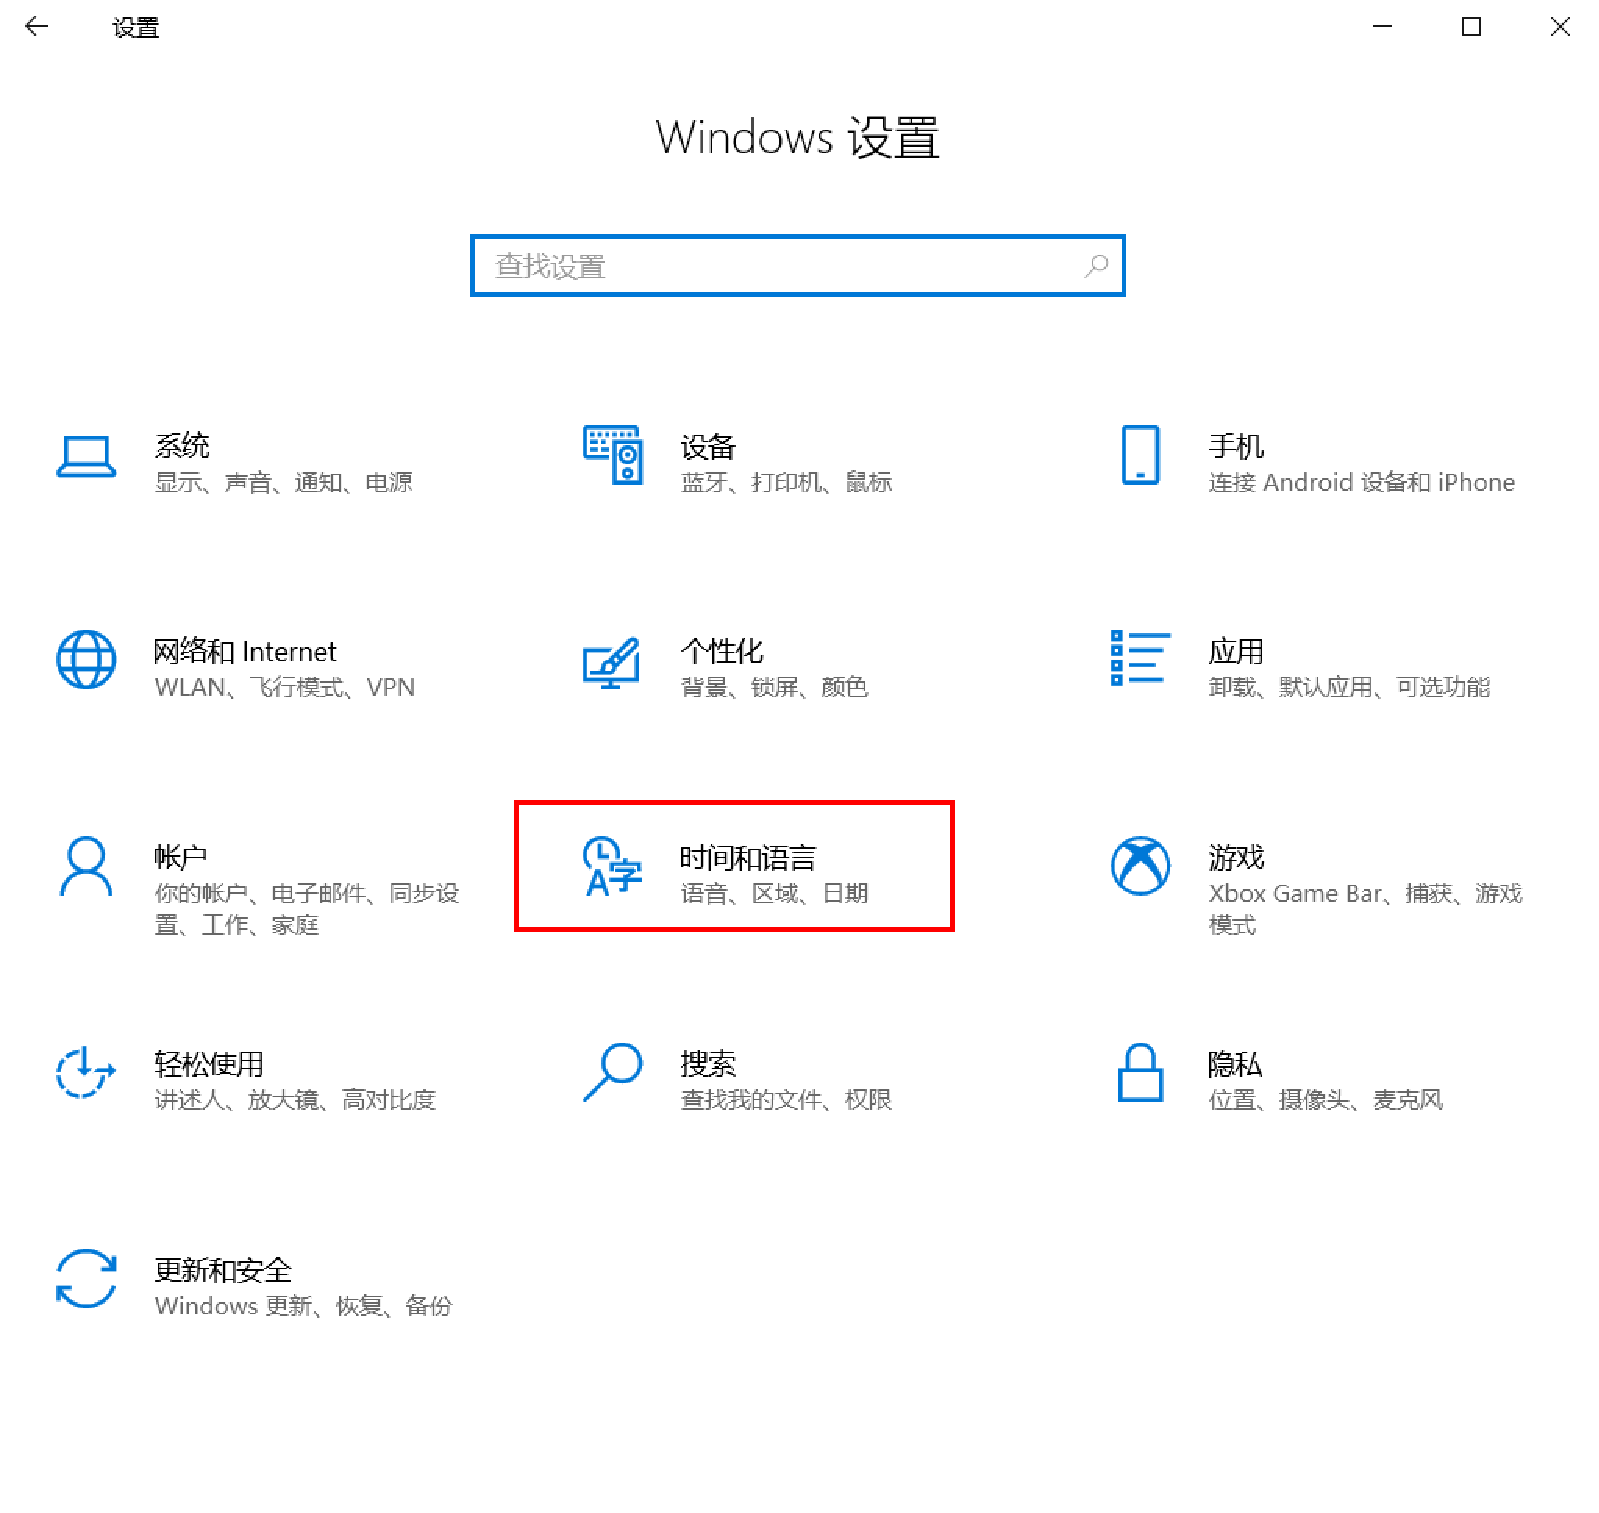This screenshot has height=1513, width=1599.
Task: Select the Xbox Gaming icon
Action: (1140, 866)
